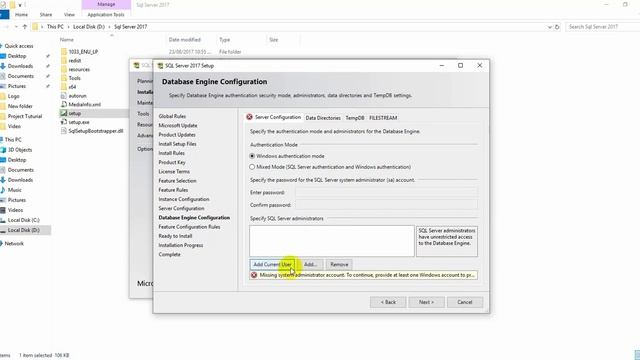The image size is (640, 360).
Task: Select Feature Selection step
Action: coord(178,180)
